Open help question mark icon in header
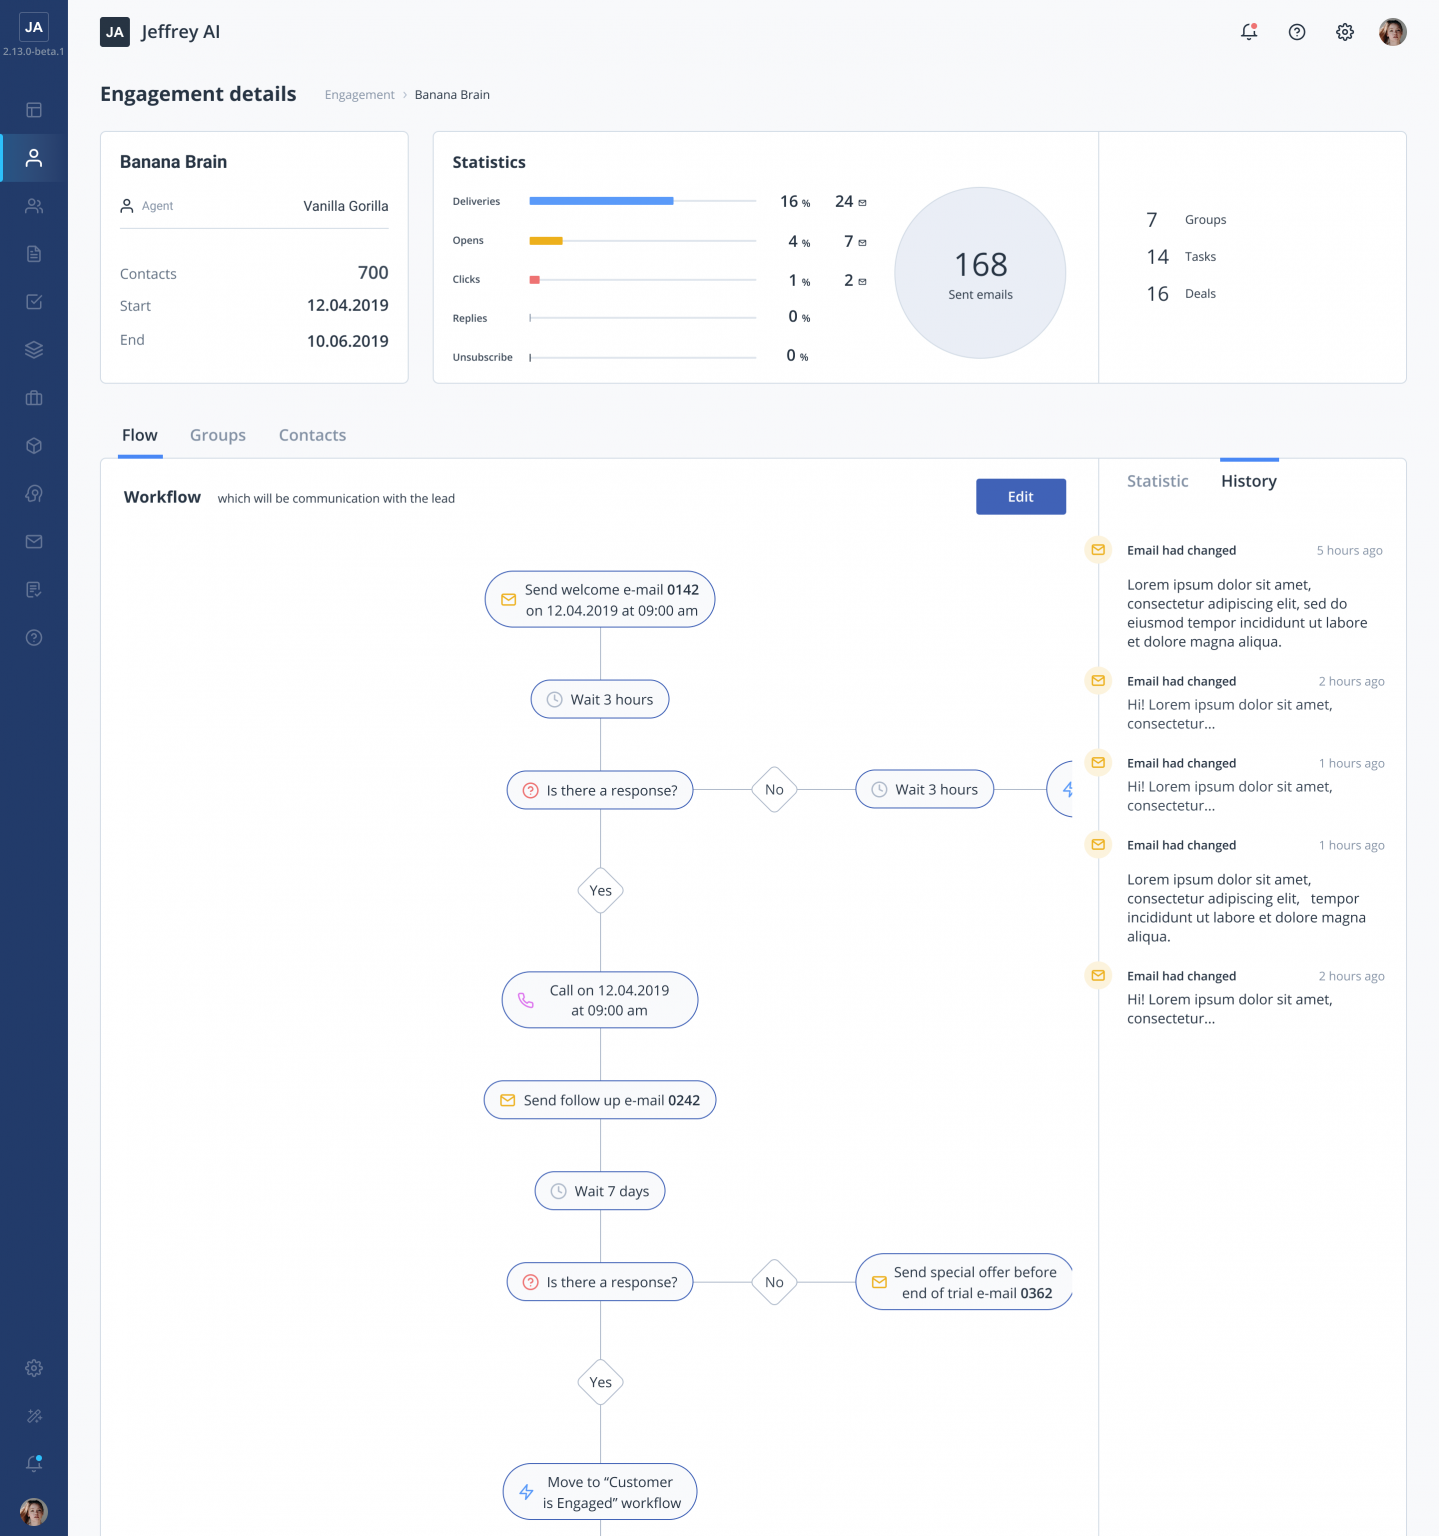The image size is (1439, 1536). click(1297, 32)
